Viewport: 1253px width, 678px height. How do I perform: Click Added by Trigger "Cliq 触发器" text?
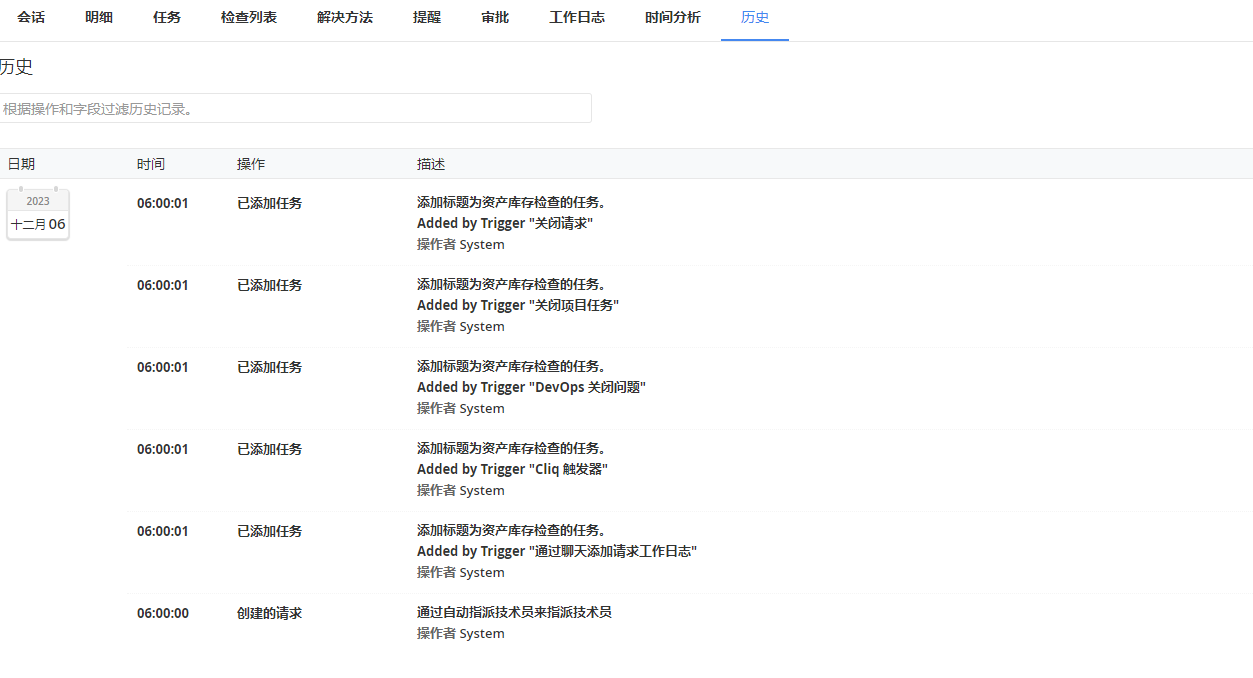(512, 469)
